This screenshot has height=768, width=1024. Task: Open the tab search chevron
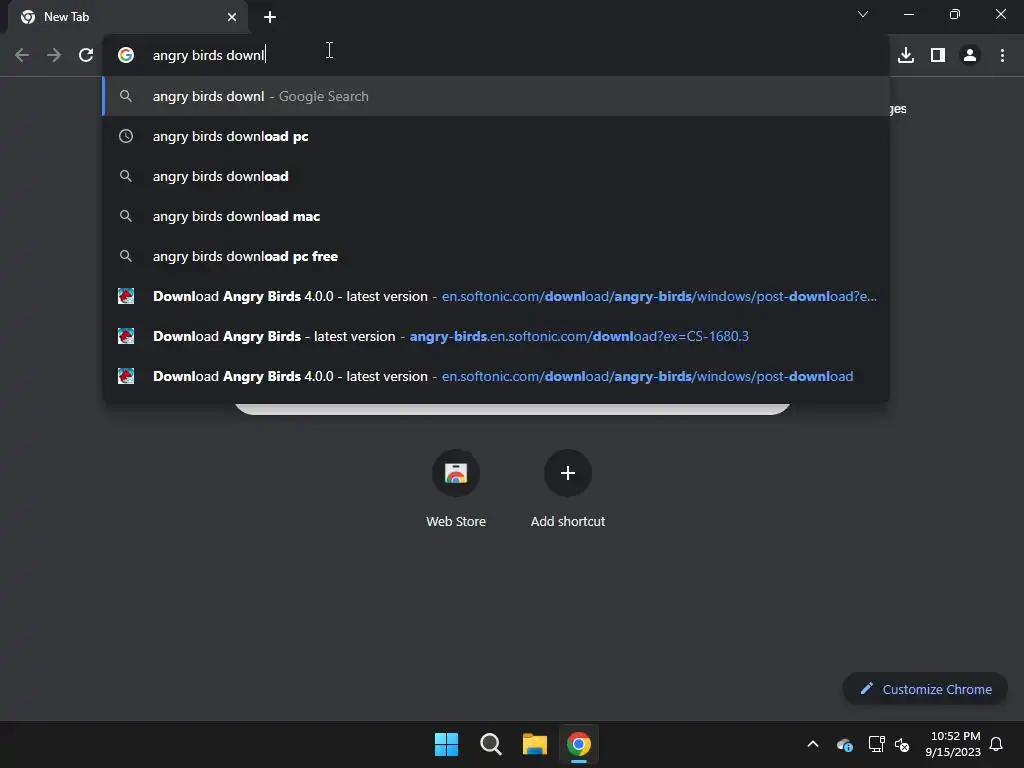(x=863, y=14)
